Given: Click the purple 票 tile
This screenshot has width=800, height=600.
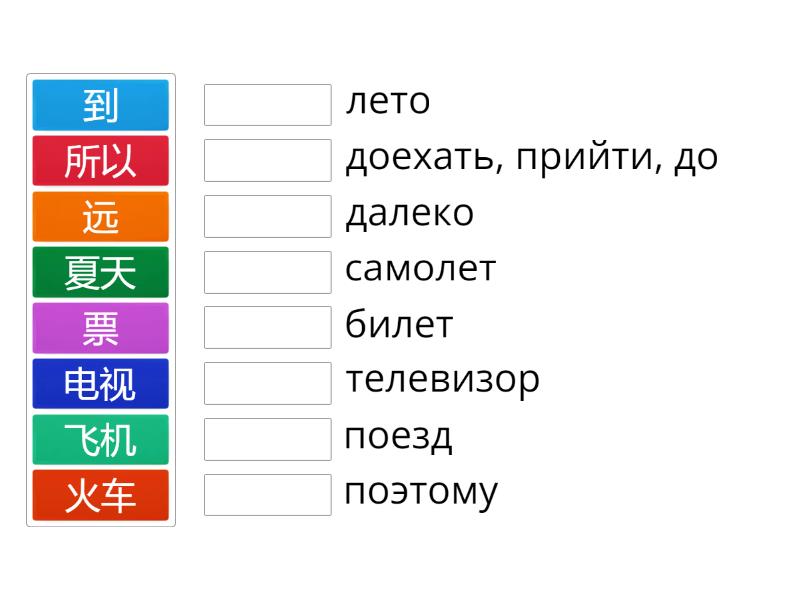Looking at the screenshot, I should pos(101,328).
